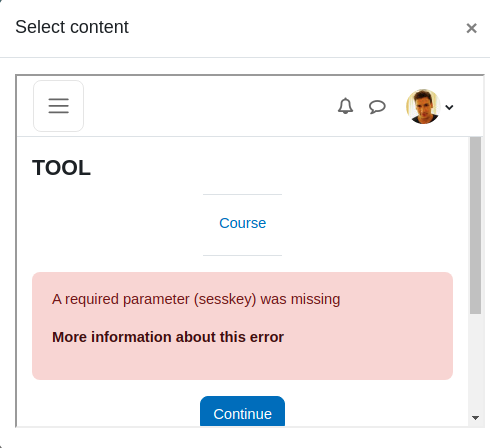Screen dimensions: 490x448
Task: Click the Select content dialog title
Action: (x=72, y=27)
